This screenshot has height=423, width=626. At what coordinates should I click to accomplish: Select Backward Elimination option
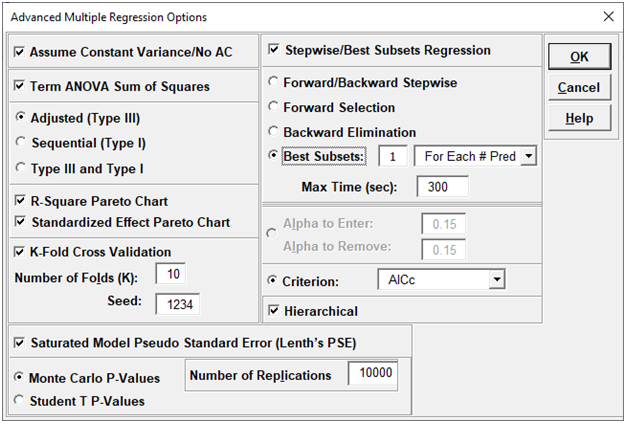pos(273,131)
